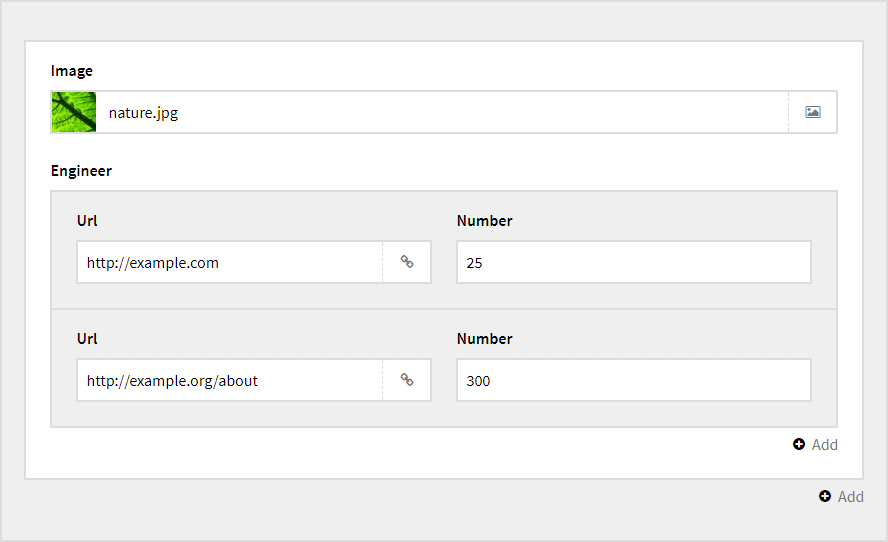Click the Engineer section label
Viewport: 888px width, 542px height.
pyautogui.click(x=81, y=171)
